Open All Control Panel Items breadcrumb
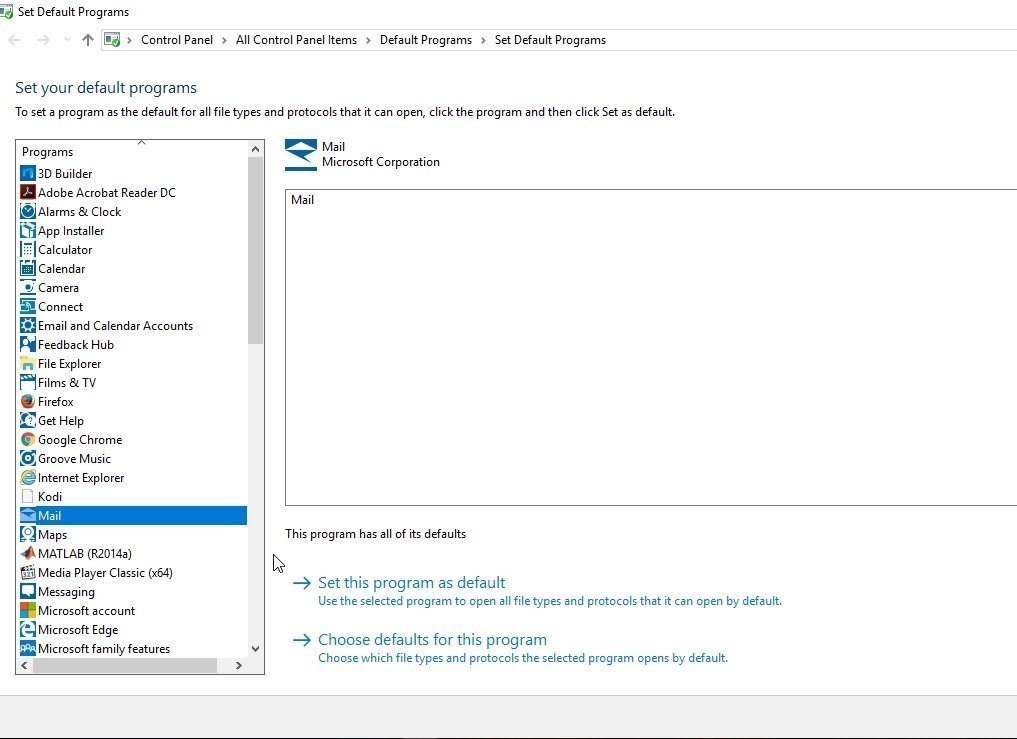 [296, 40]
